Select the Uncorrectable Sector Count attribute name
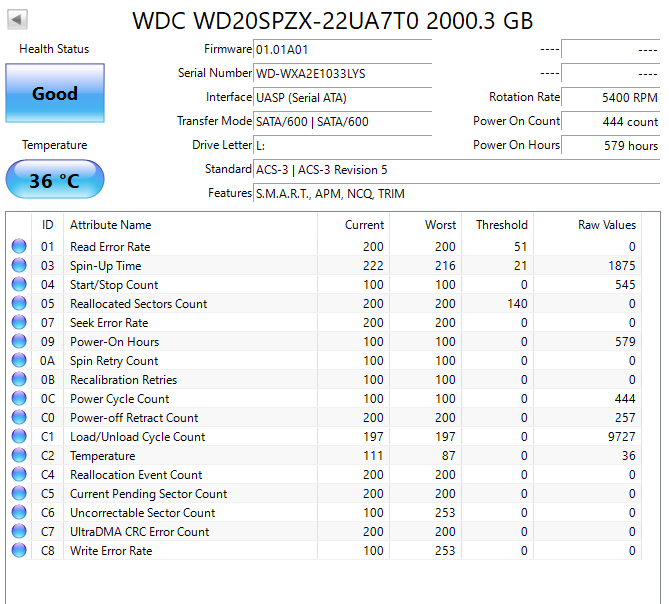Viewport: 669px width, 604px height. click(x=143, y=513)
